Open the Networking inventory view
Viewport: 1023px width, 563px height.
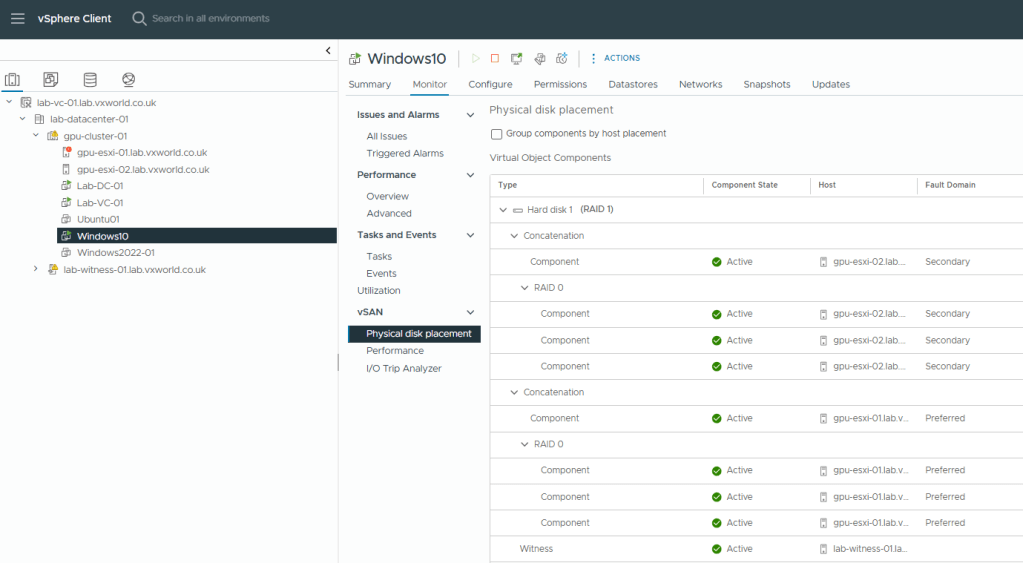tap(128, 80)
